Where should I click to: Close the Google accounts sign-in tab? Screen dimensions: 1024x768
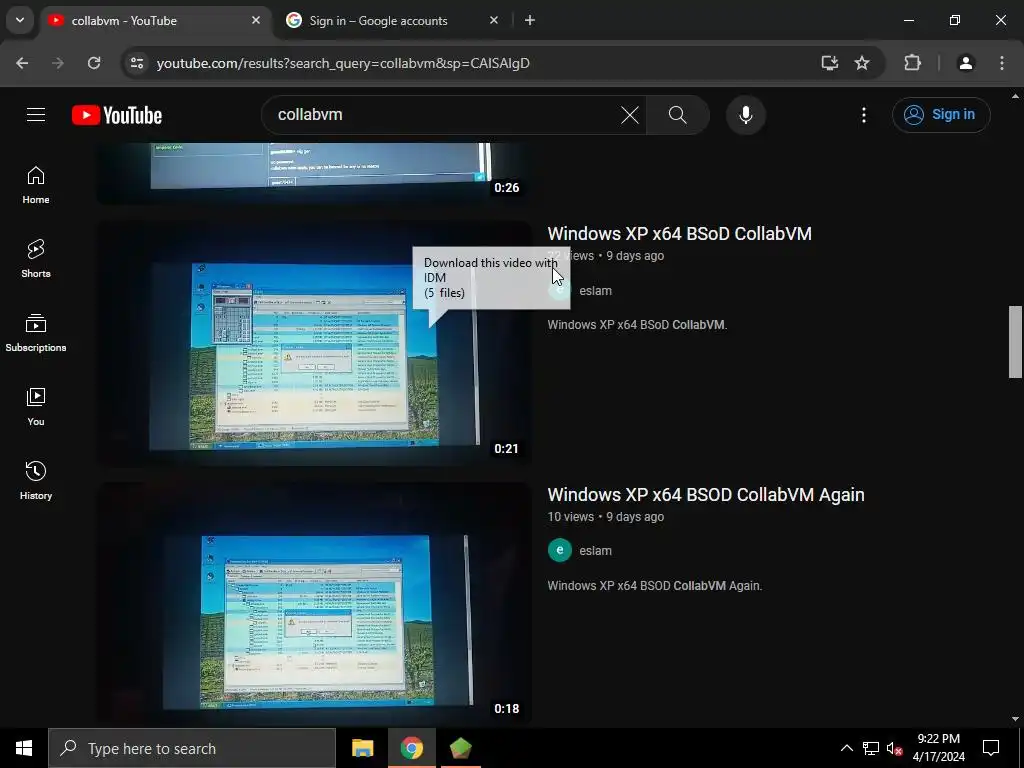(494, 20)
